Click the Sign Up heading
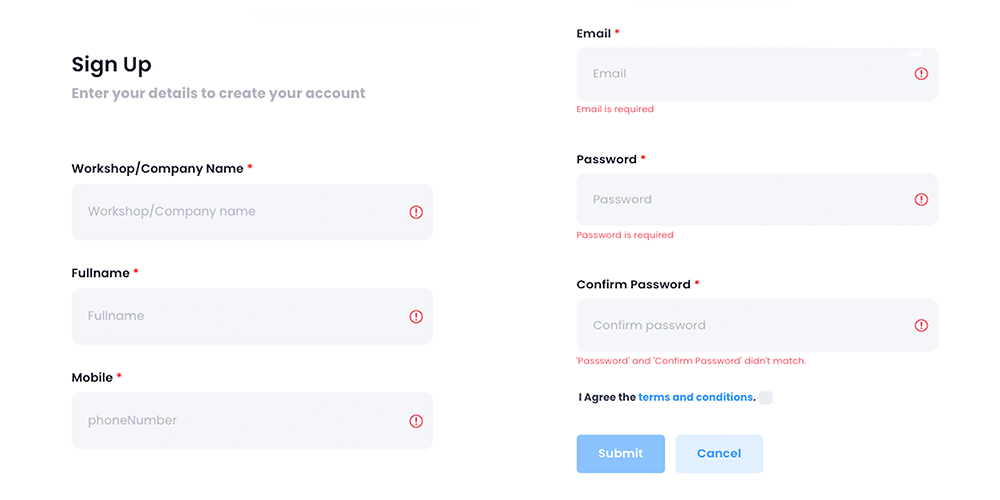1000x500 pixels. pos(111,65)
